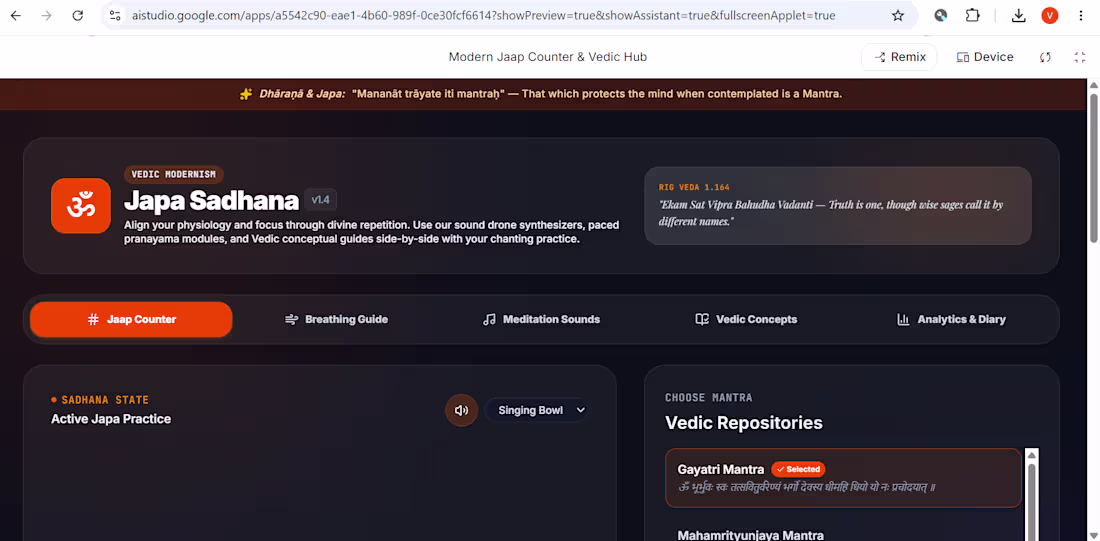The width and height of the screenshot is (1100, 541).
Task: Click the sparkle icon in top banner
Action: [246, 94]
